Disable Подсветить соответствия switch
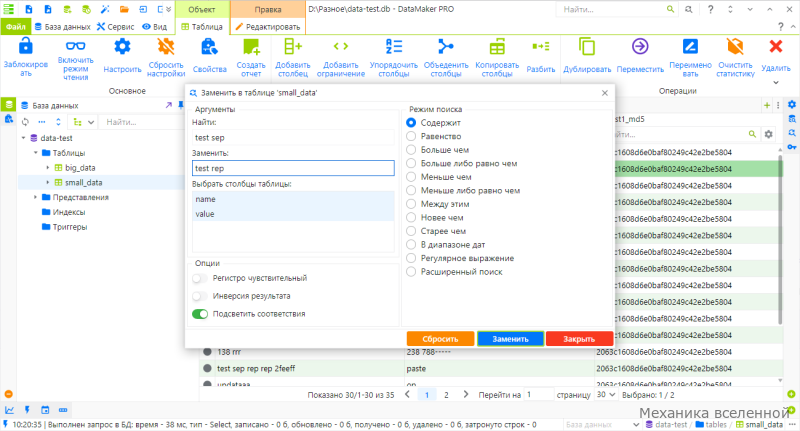The height and width of the screenshot is (431, 800). pyautogui.click(x=200, y=314)
